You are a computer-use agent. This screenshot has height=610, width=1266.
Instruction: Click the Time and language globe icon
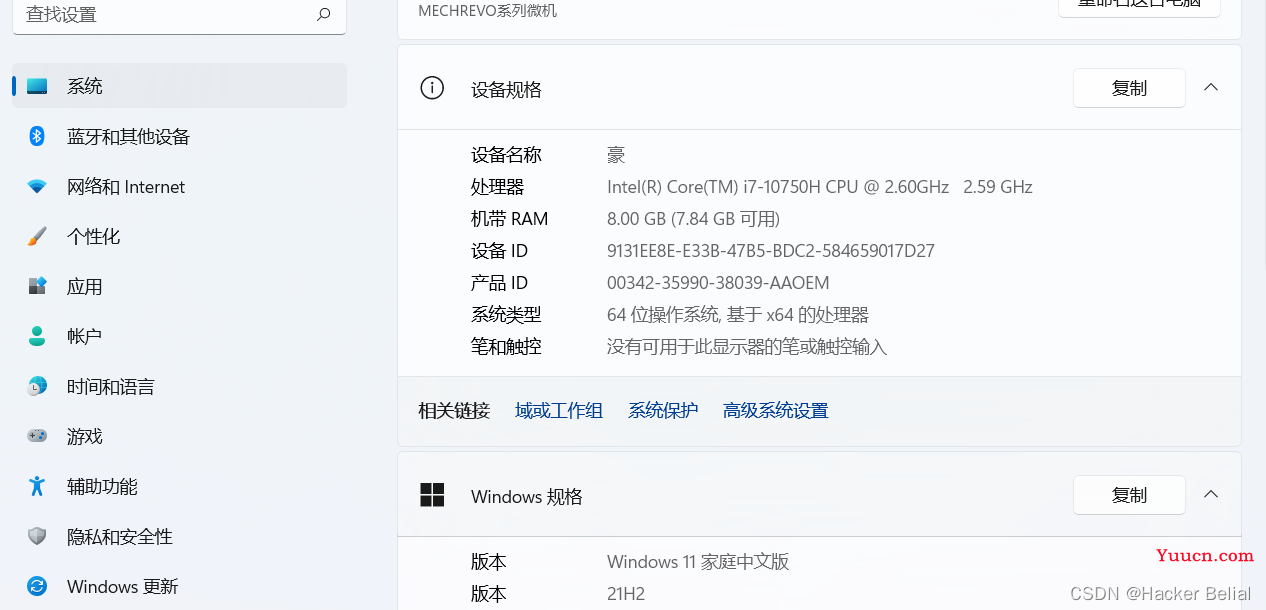(37, 386)
